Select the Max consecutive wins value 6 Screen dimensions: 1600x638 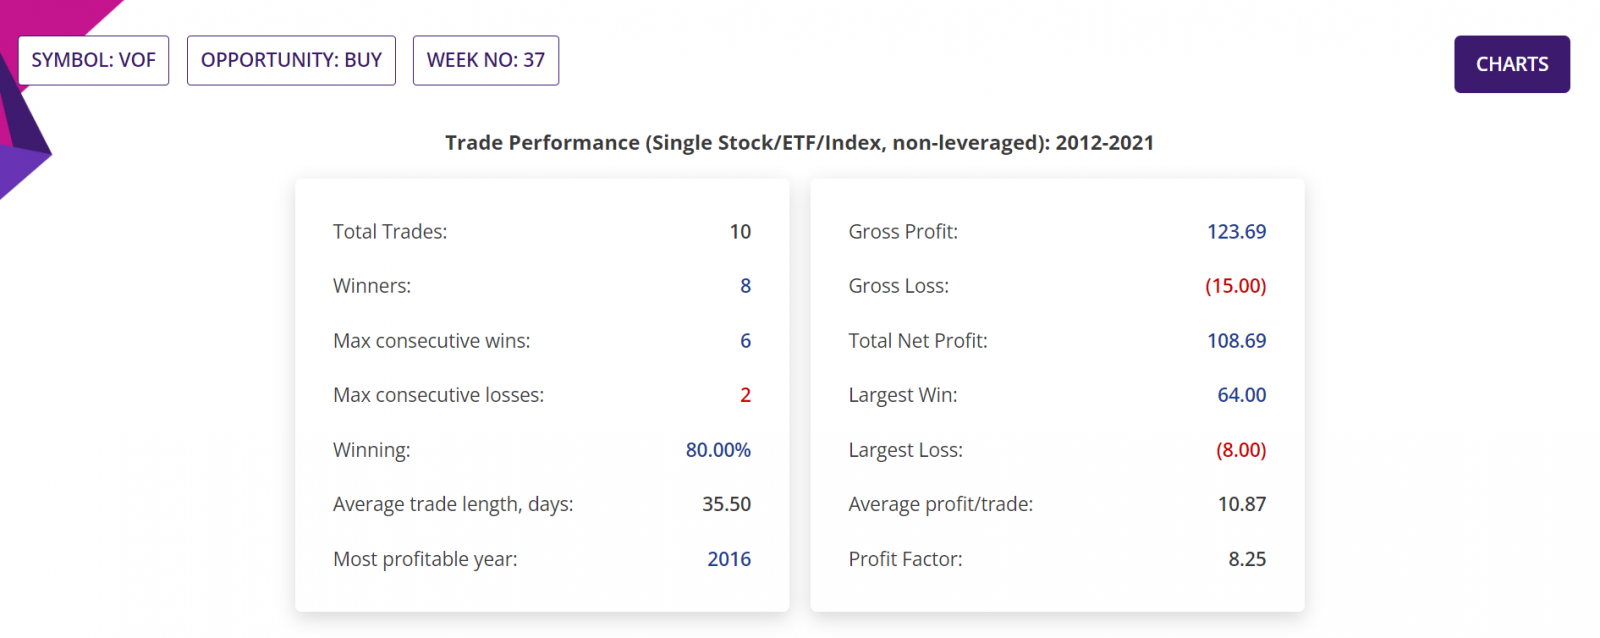(x=745, y=341)
